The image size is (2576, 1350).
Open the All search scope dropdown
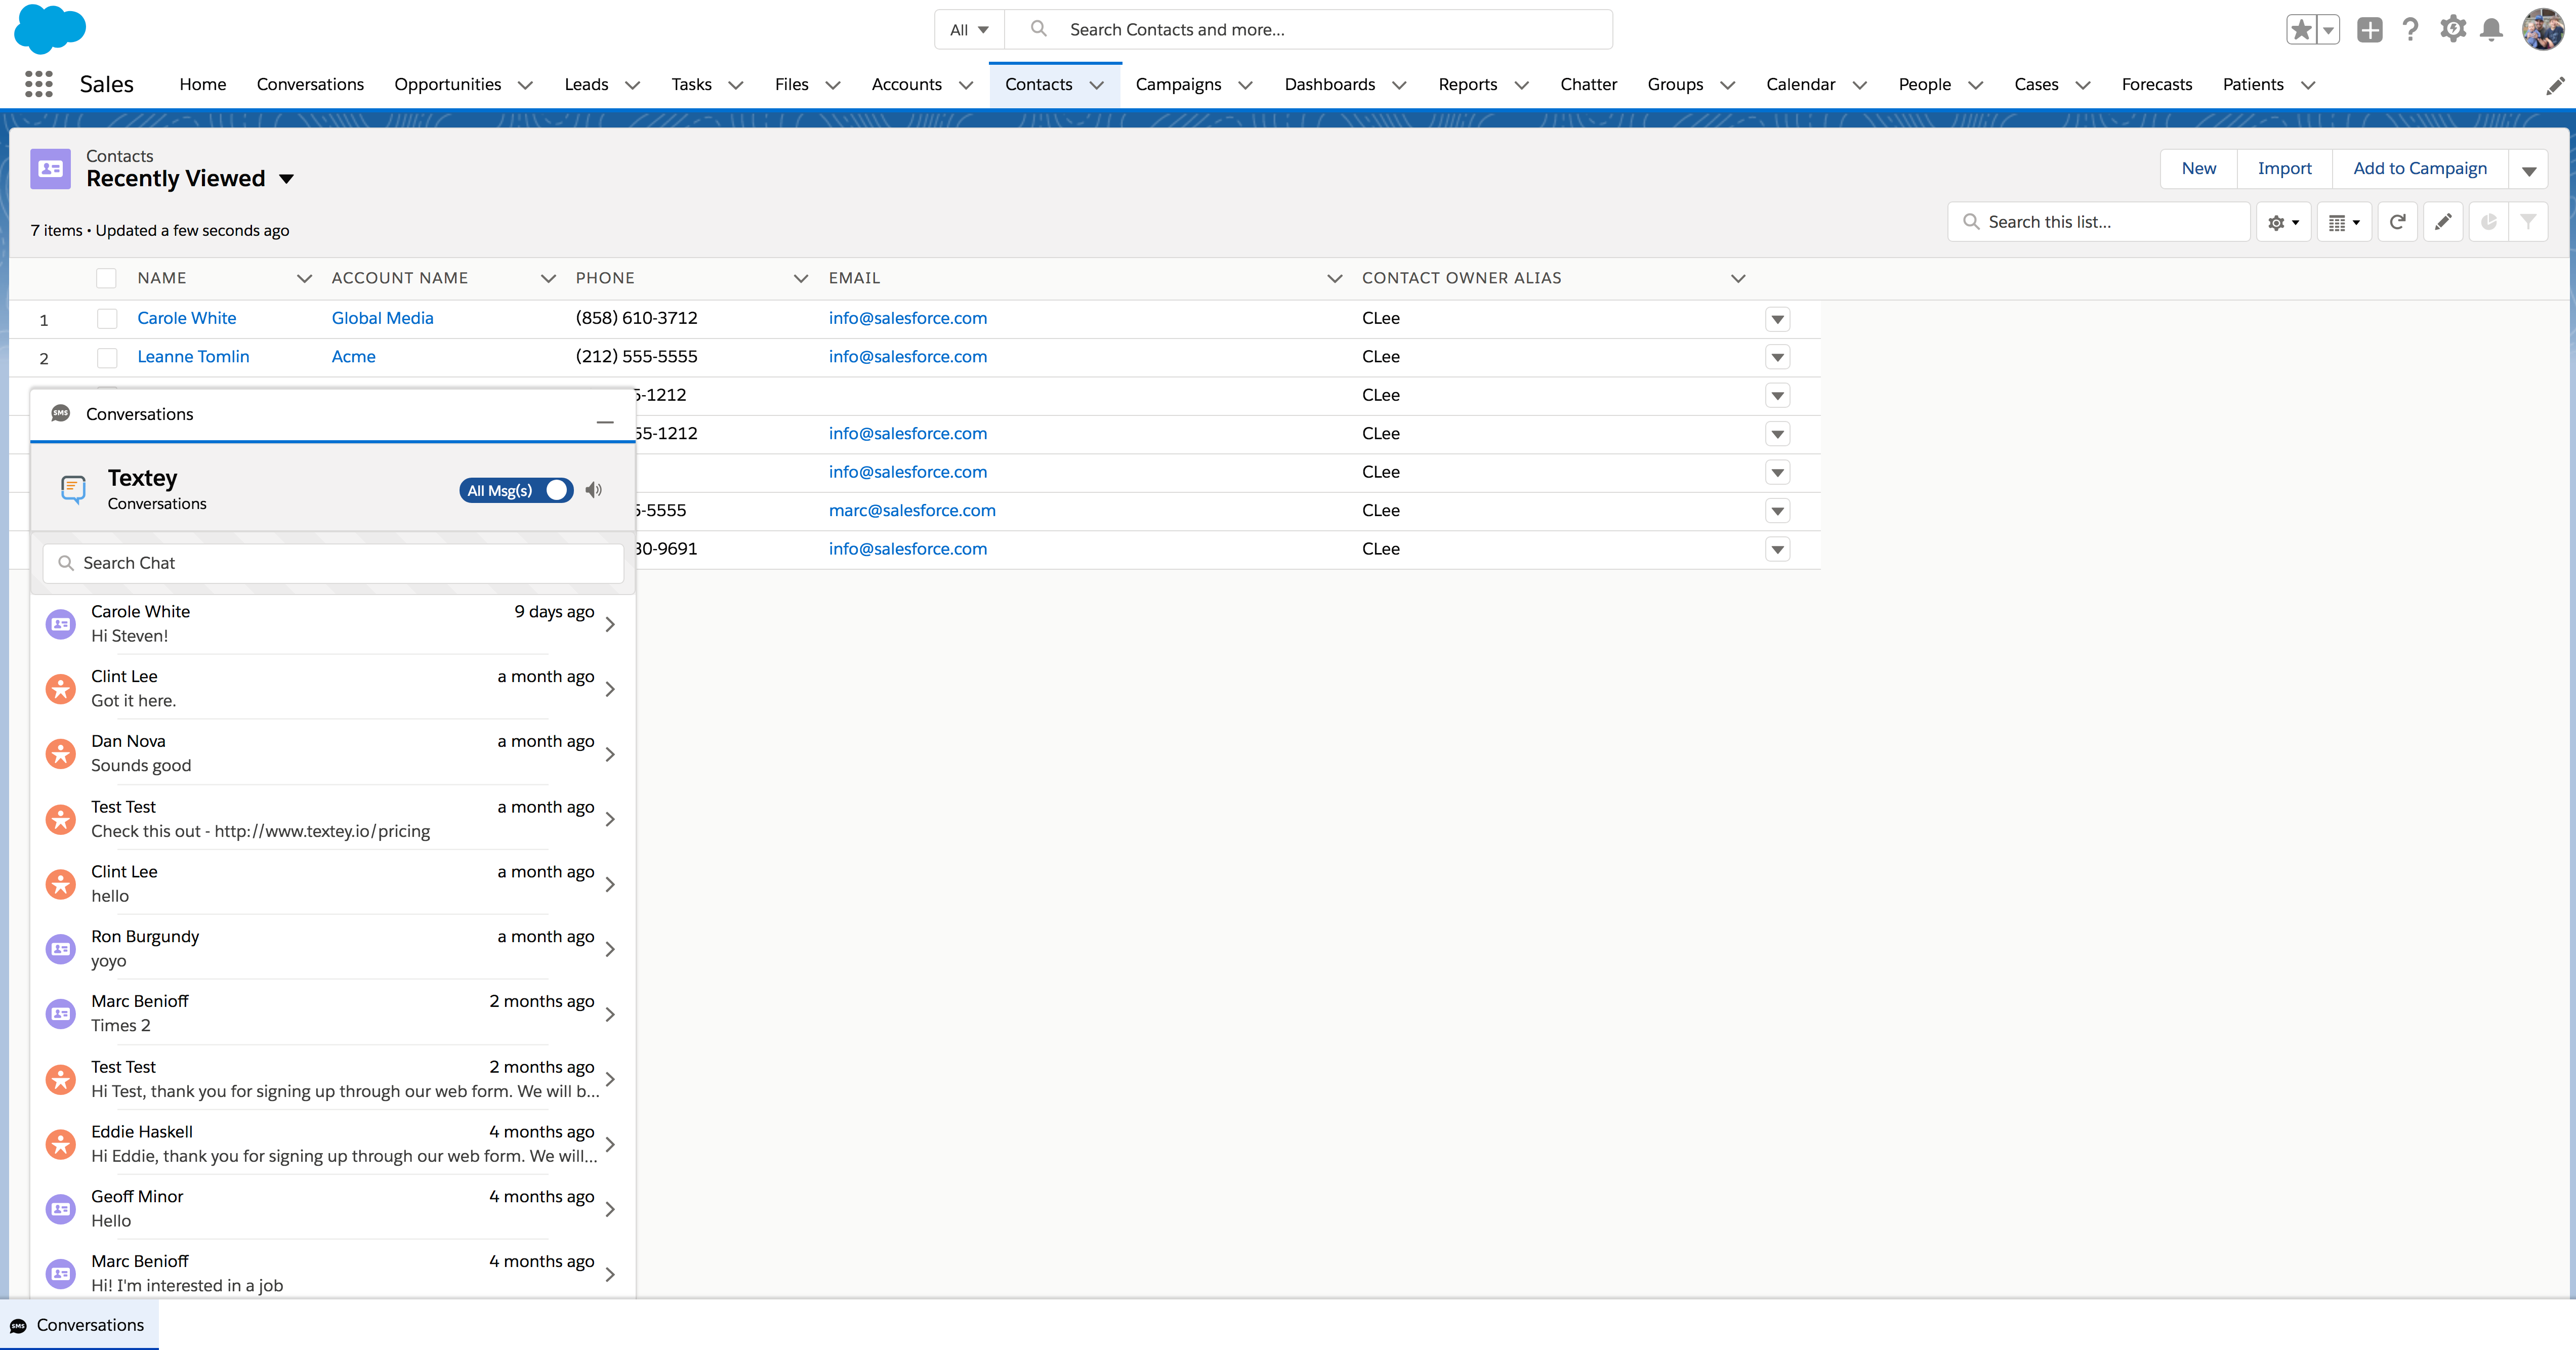point(969,30)
